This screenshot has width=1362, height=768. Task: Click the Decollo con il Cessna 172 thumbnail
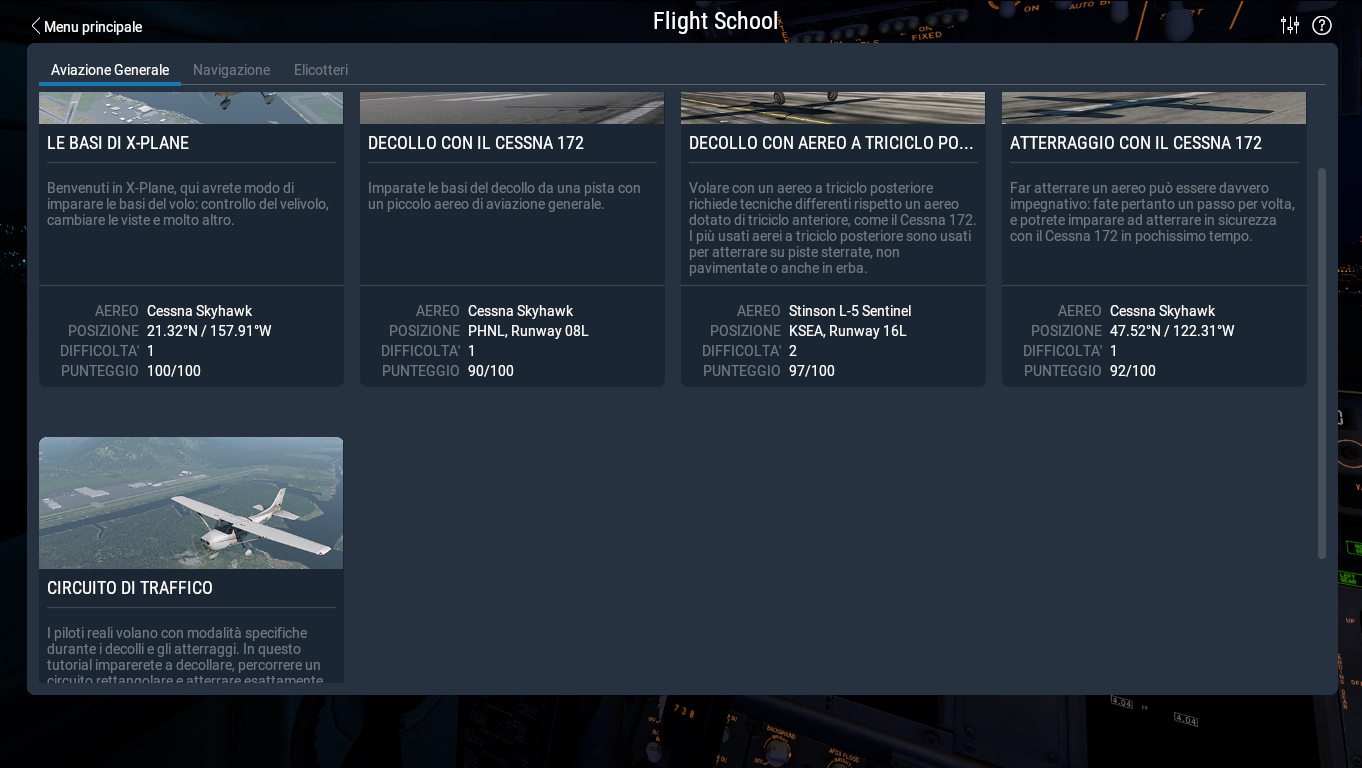click(512, 108)
